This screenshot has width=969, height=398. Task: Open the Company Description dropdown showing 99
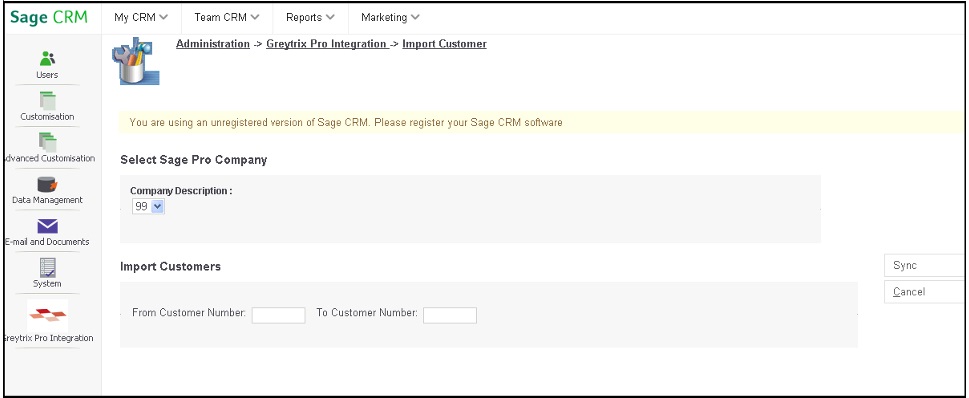pyautogui.click(x=148, y=206)
